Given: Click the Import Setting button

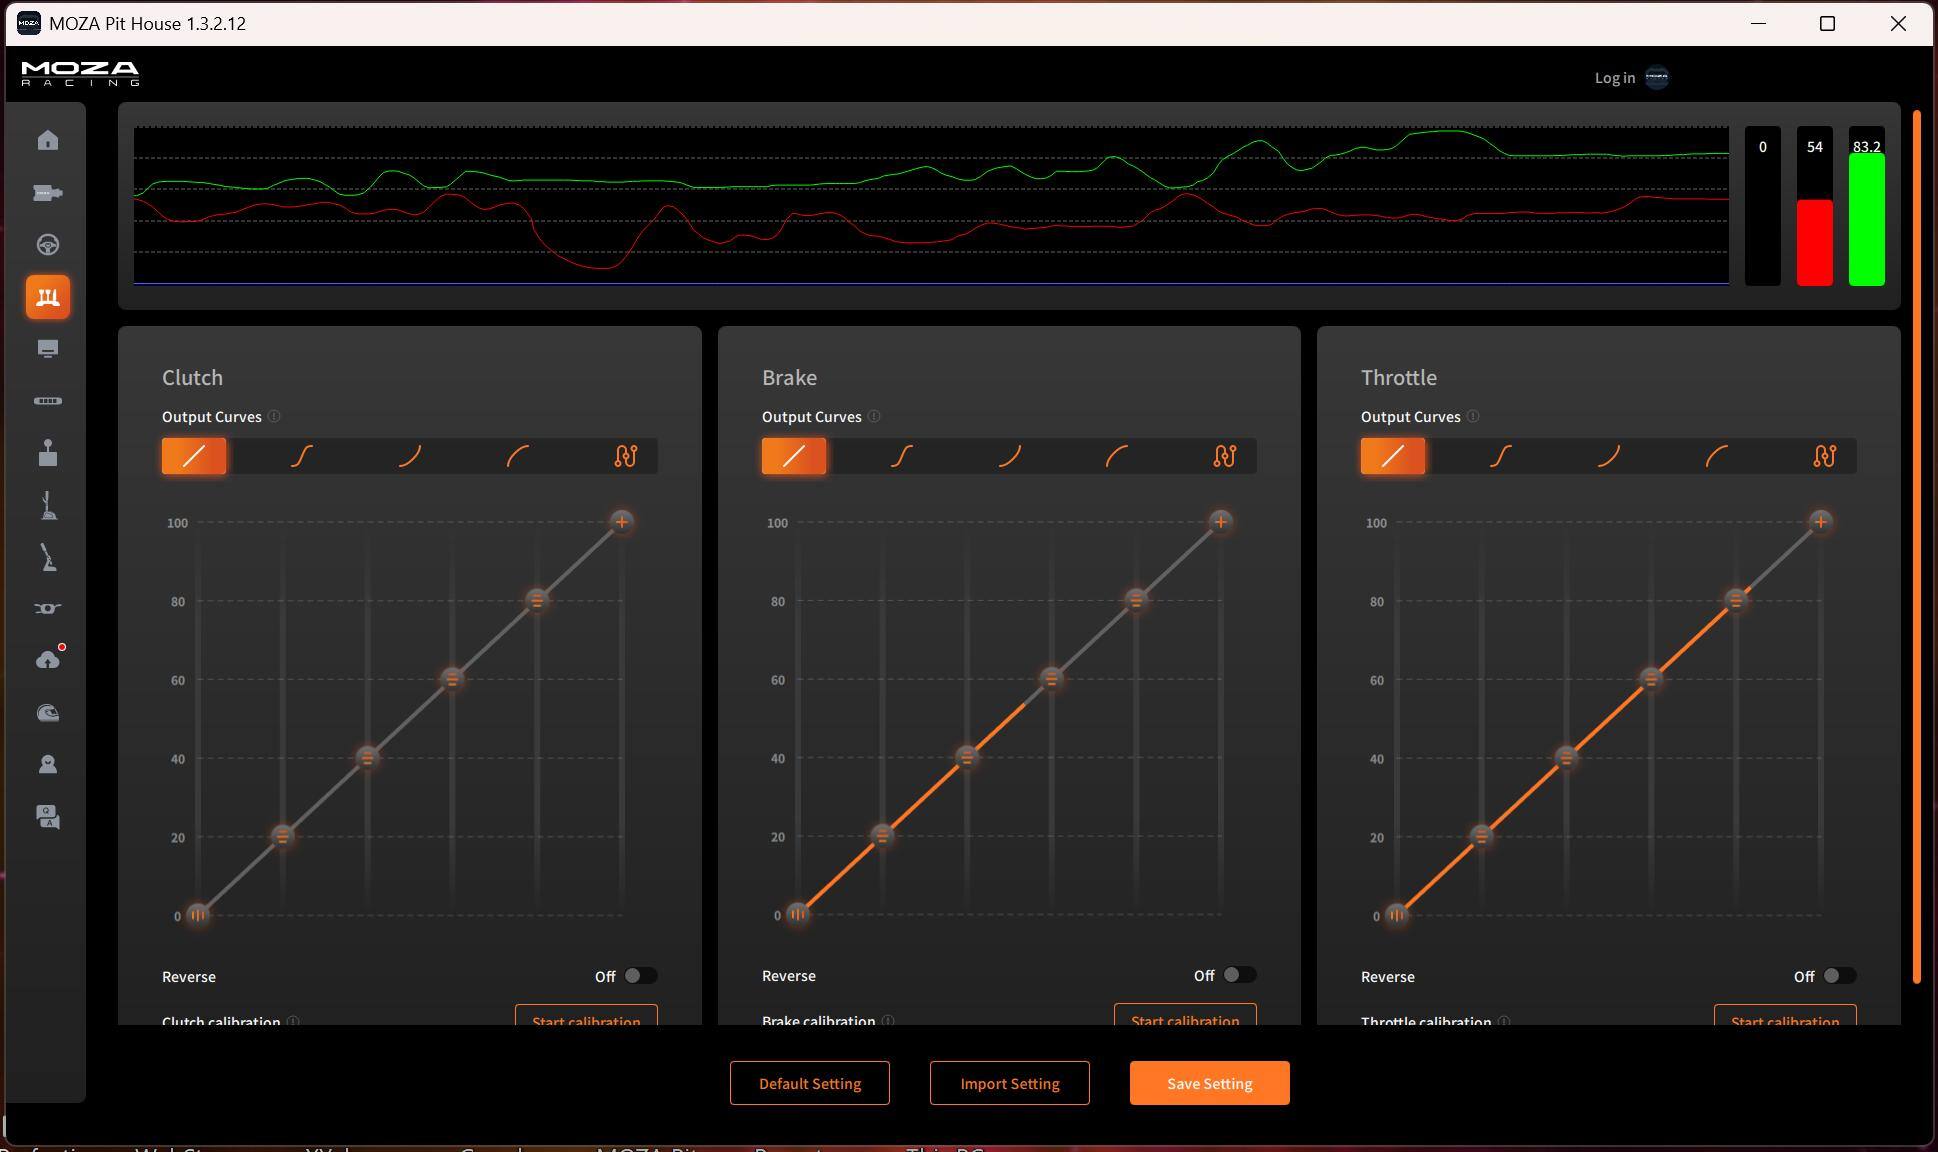Looking at the screenshot, I should pyautogui.click(x=1009, y=1083).
